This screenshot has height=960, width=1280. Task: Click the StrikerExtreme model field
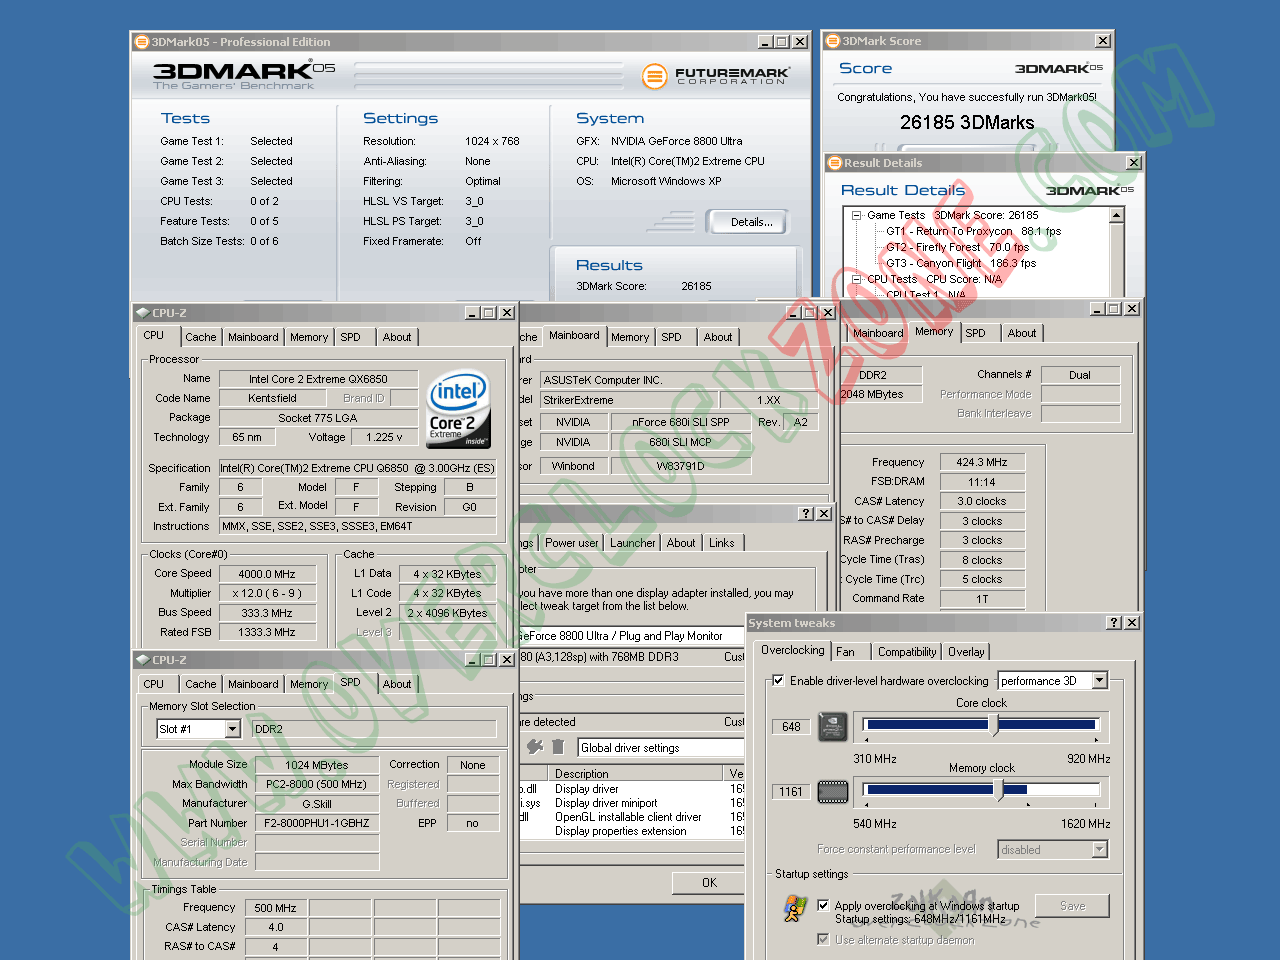[x=630, y=400]
